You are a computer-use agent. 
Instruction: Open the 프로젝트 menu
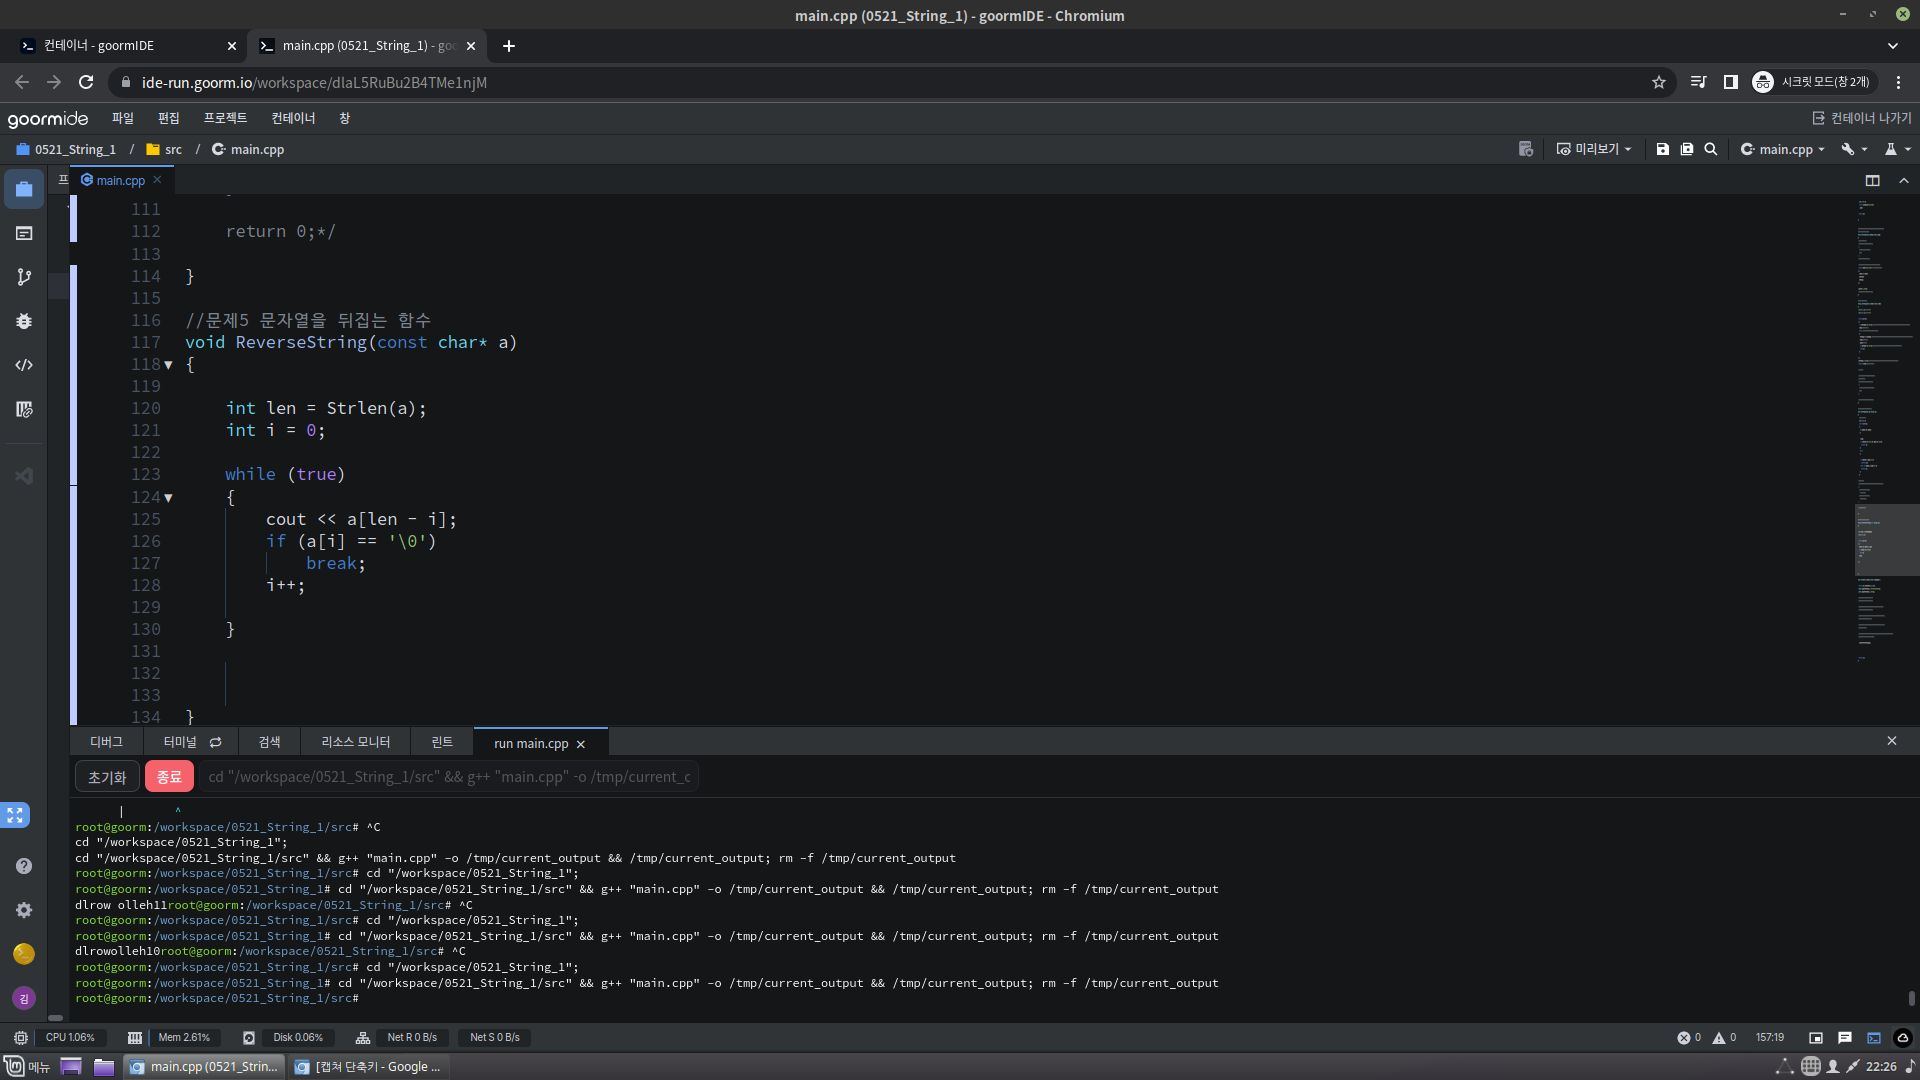[226, 118]
